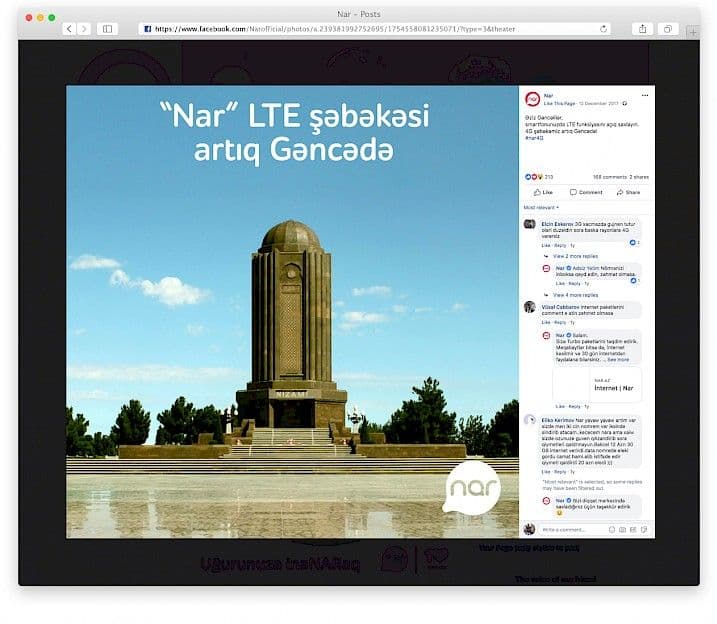Viewport: 717px width, 624px height.
Task: Click the Nizami mausoleum photo
Action: click(x=292, y=312)
